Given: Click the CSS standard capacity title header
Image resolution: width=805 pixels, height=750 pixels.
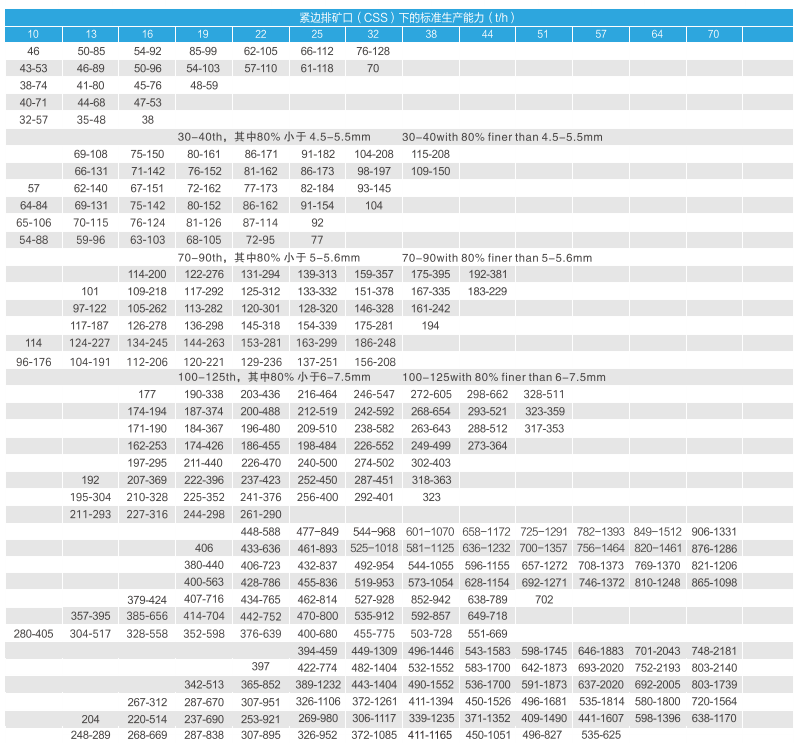Looking at the screenshot, I should (x=402, y=17).
